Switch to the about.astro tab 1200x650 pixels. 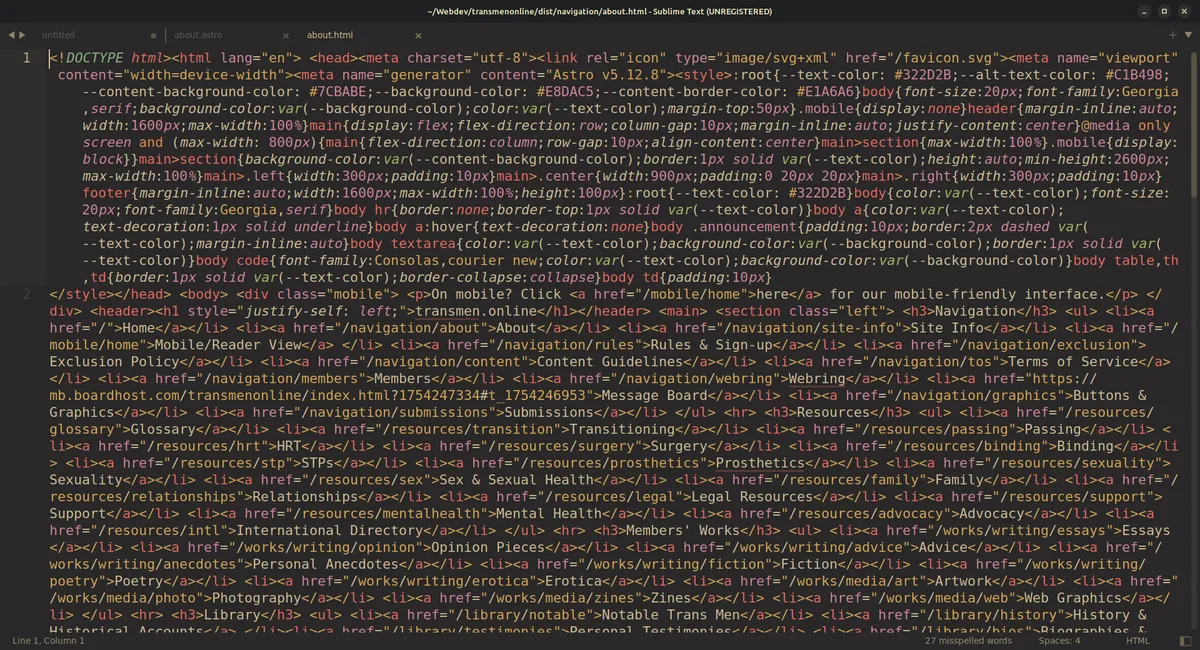pos(198,35)
